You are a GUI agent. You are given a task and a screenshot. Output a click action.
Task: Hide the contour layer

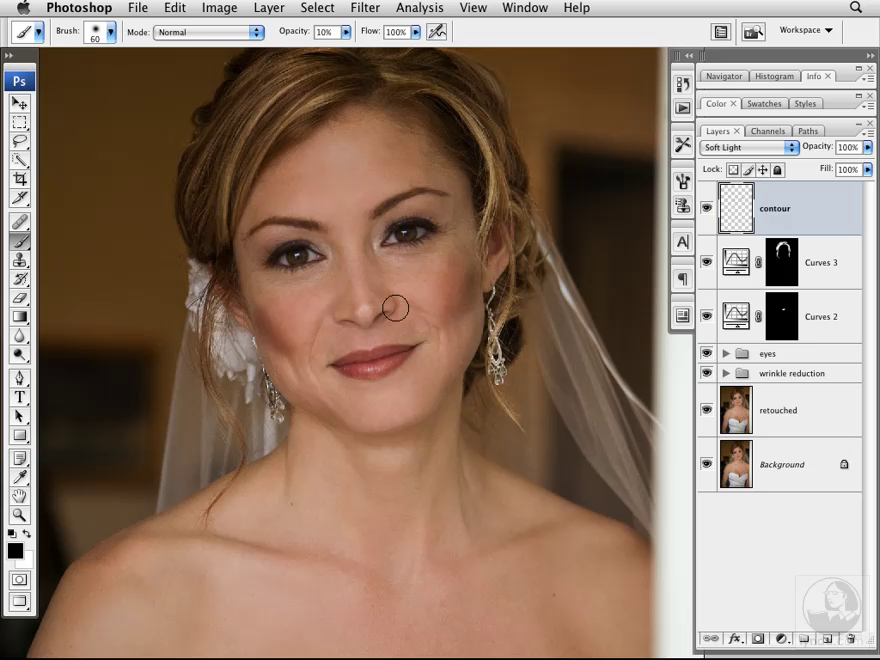pyautogui.click(x=707, y=208)
